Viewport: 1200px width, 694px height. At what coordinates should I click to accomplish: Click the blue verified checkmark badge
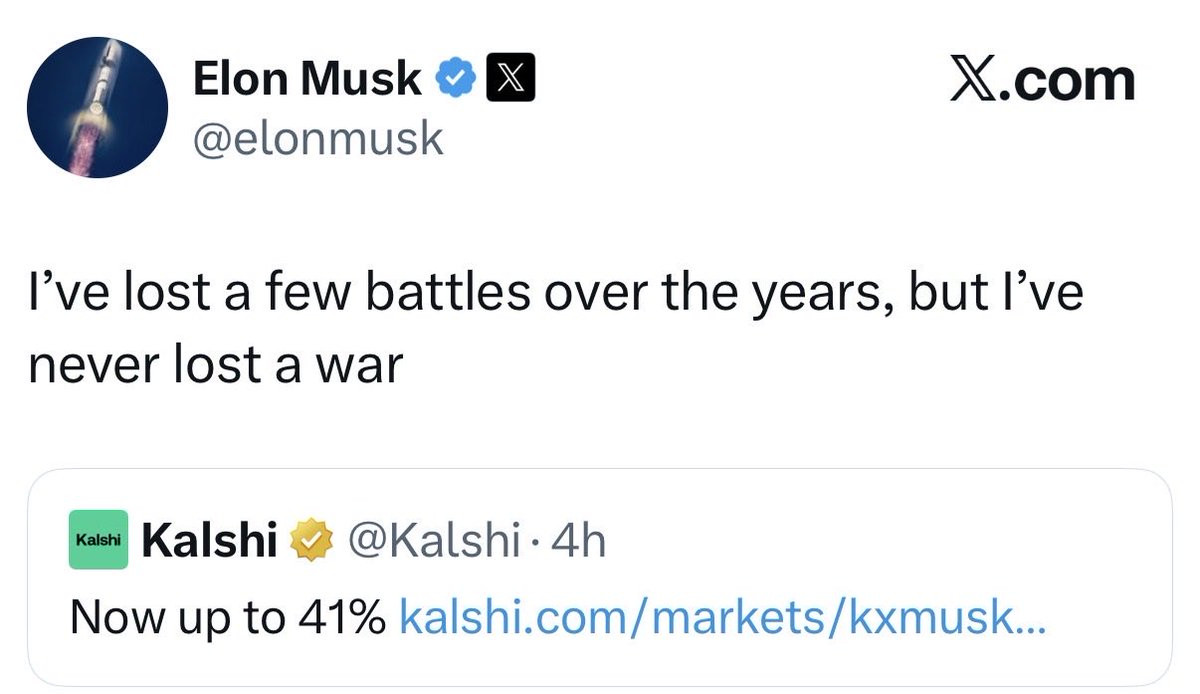457,80
